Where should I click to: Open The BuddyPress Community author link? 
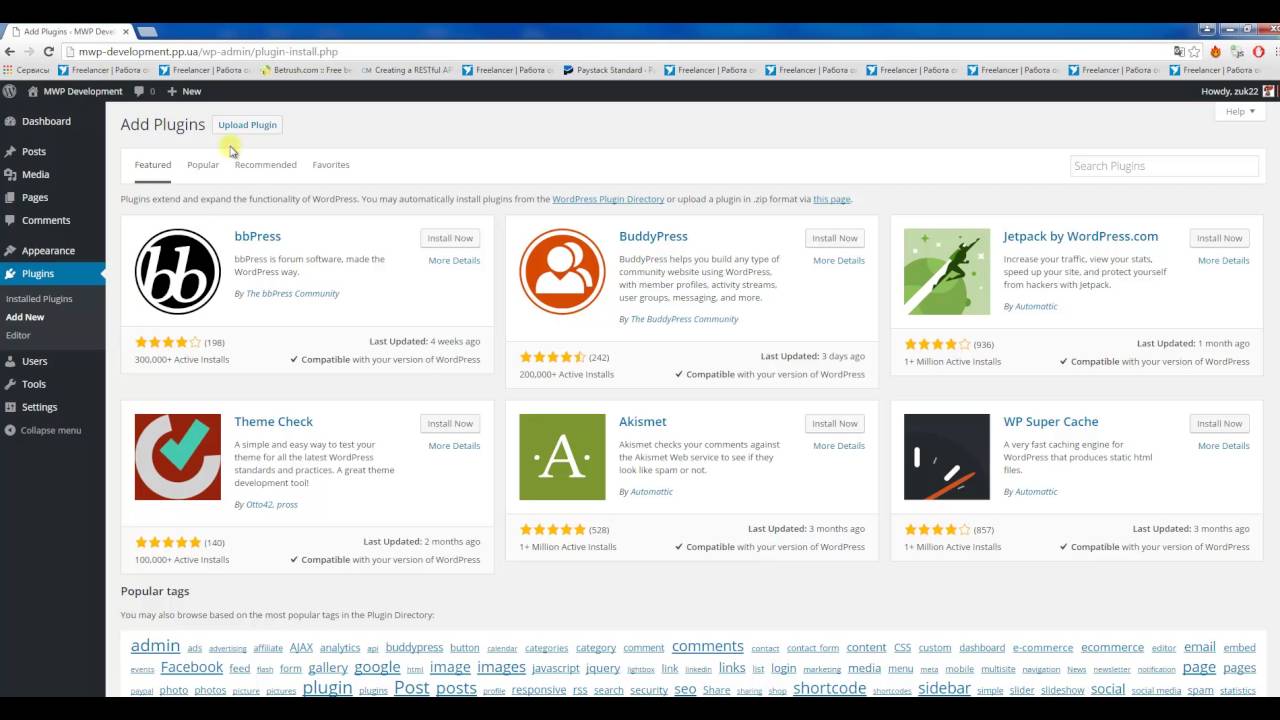tap(684, 319)
